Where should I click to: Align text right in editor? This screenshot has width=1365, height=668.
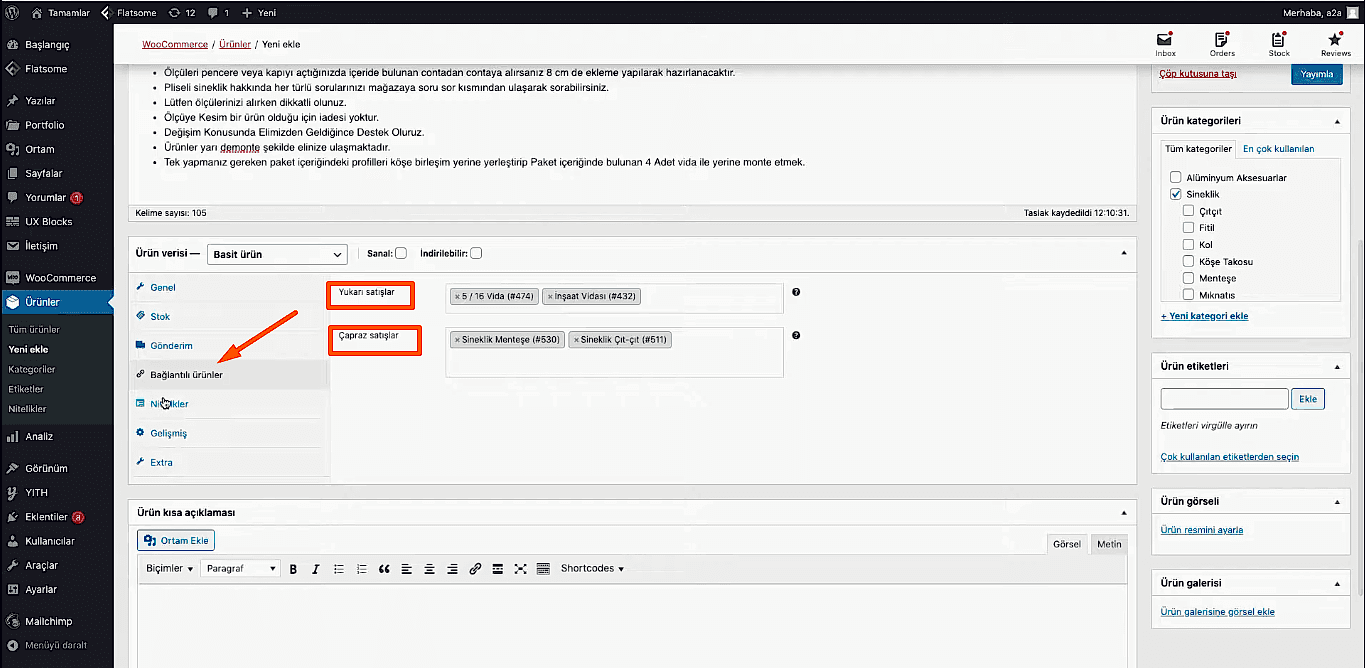452,568
